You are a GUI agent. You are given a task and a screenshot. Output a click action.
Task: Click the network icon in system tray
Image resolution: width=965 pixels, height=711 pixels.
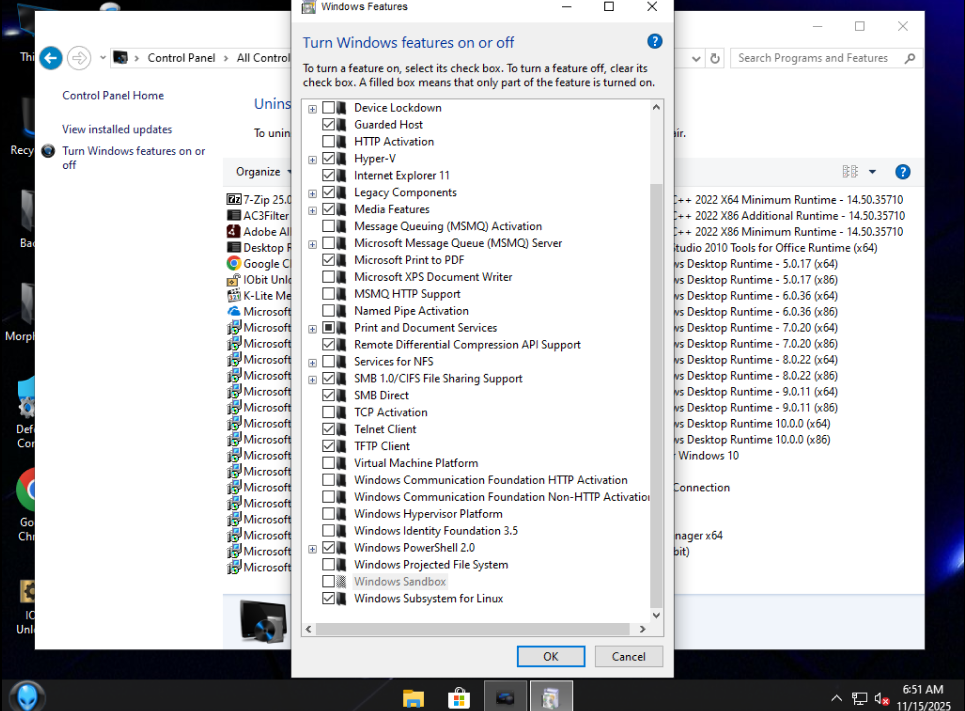(x=859, y=698)
